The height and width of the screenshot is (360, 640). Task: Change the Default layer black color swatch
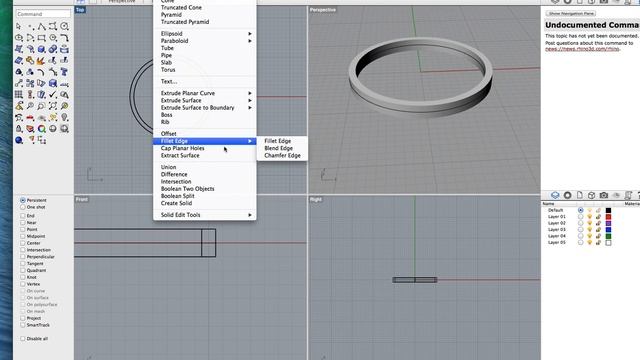point(608,210)
